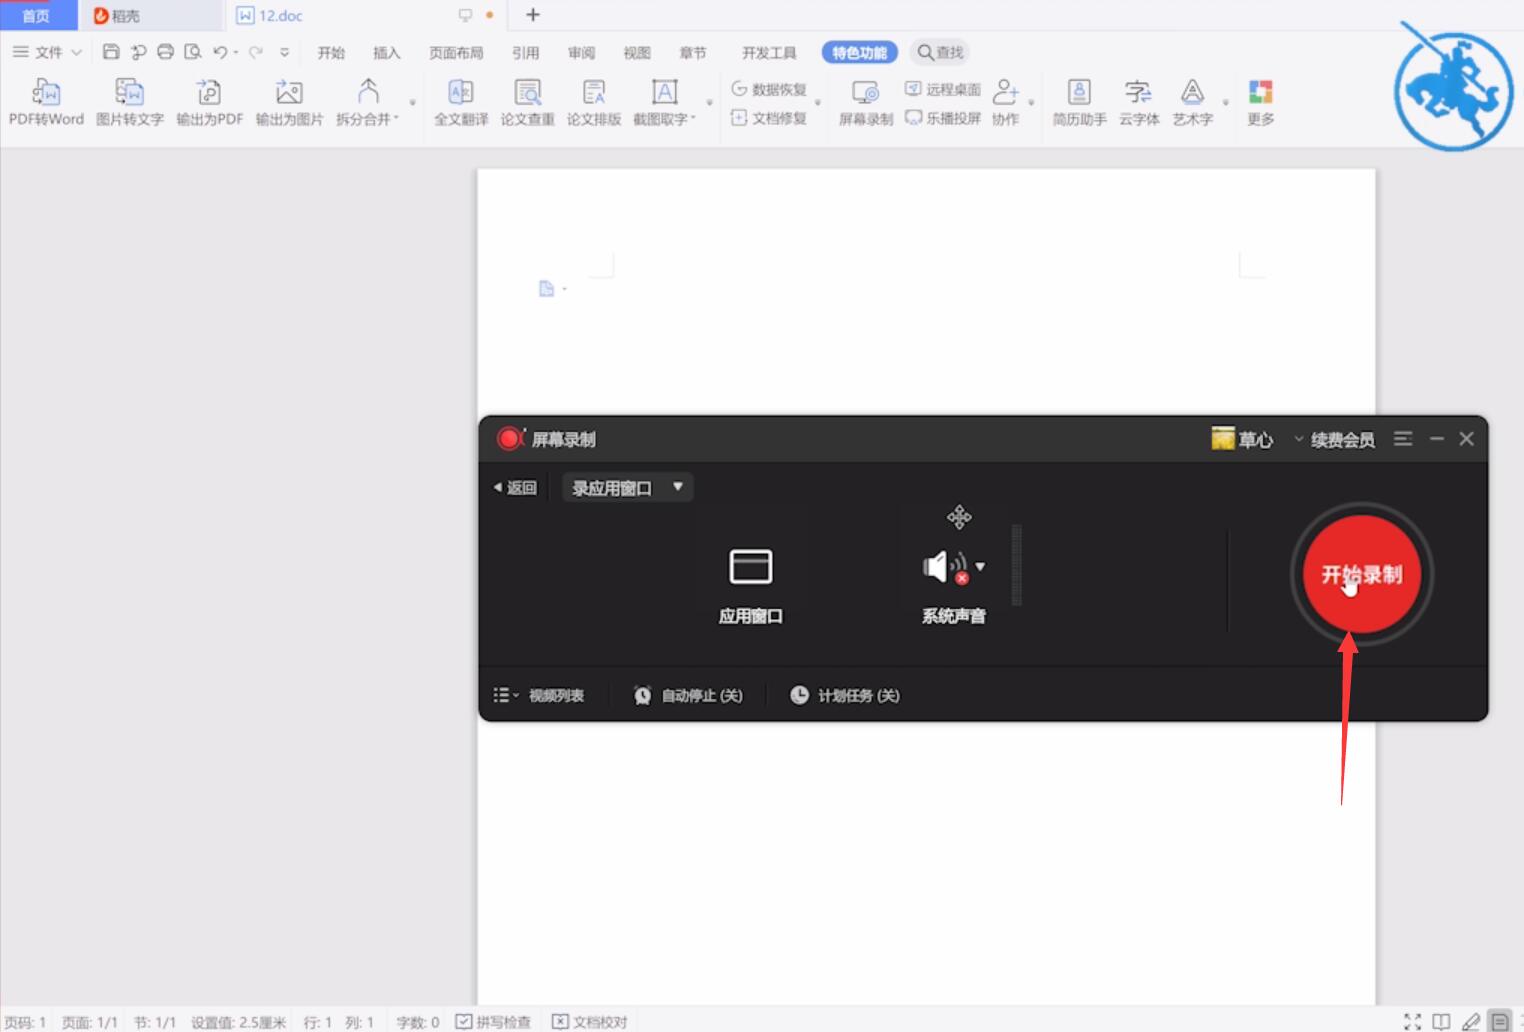The image size is (1524, 1032).
Task: Toggle 文档校对 in status bar
Action: [590, 1021]
